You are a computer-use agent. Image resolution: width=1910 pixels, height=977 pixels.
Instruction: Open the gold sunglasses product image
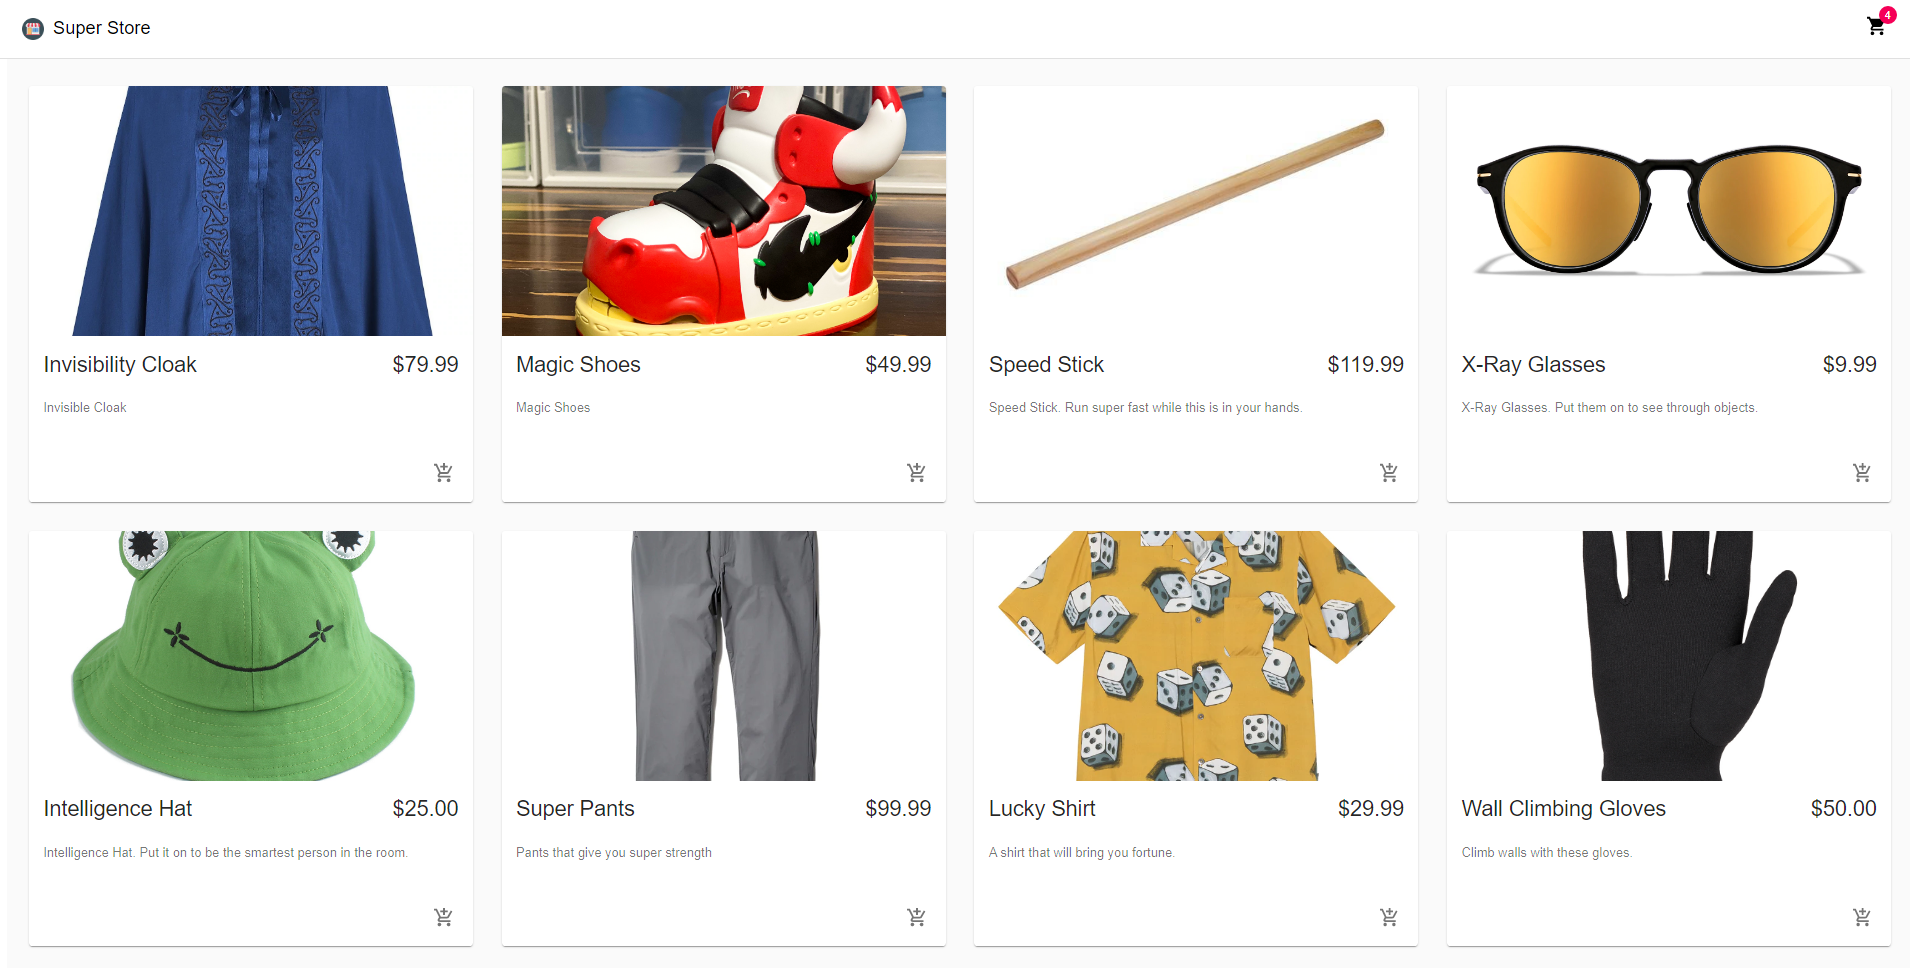[1669, 211]
